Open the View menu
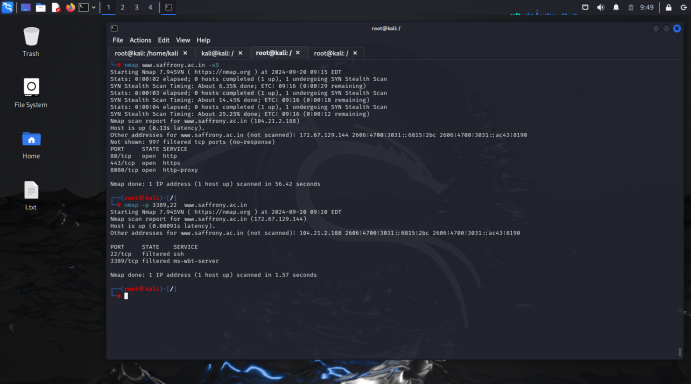 click(x=183, y=40)
